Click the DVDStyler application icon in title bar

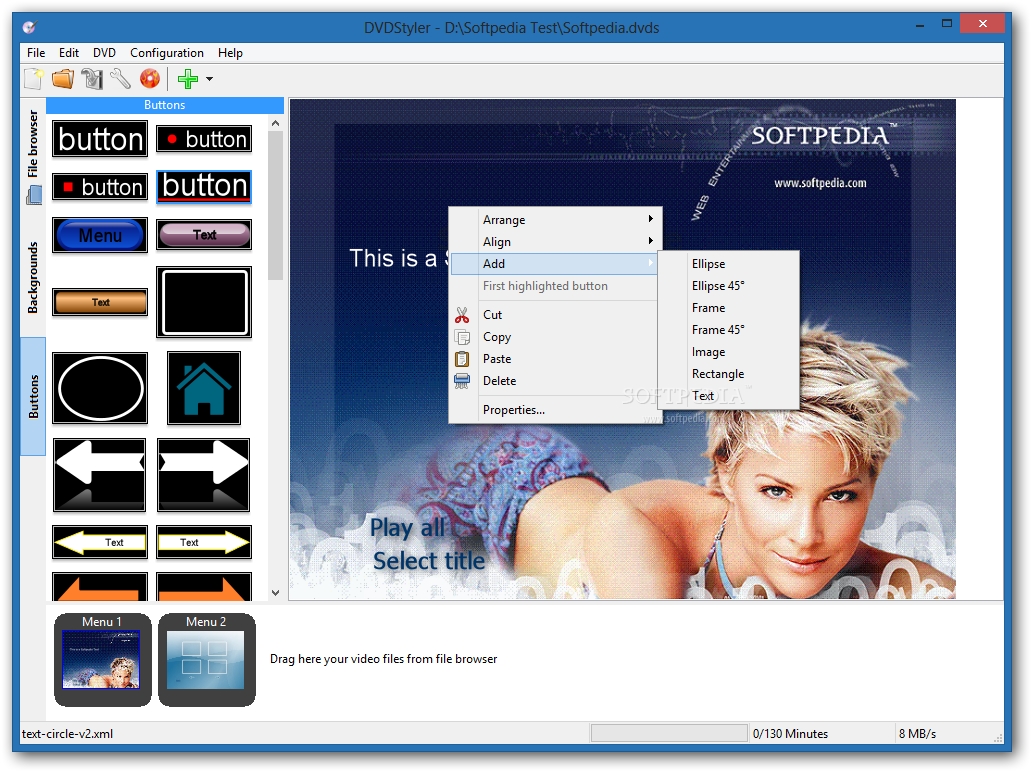pos(30,27)
